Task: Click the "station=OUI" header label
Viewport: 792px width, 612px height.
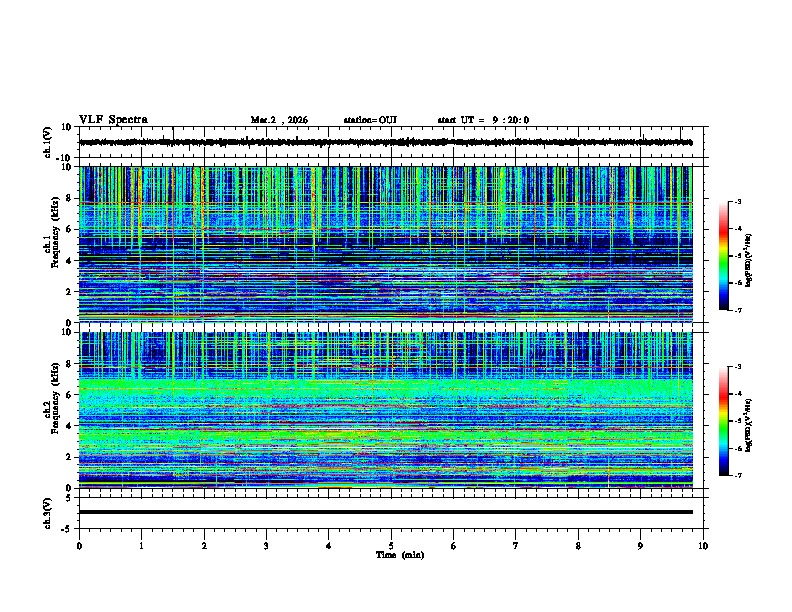Action: tap(370, 120)
